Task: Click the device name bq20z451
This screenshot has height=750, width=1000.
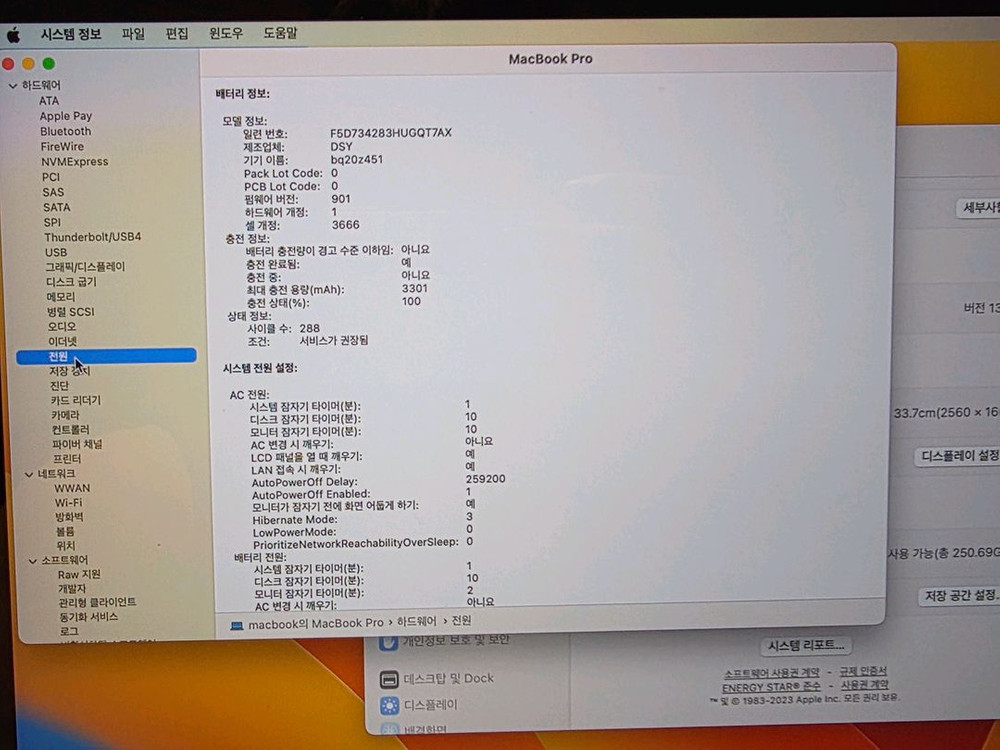Action: point(357,159)
